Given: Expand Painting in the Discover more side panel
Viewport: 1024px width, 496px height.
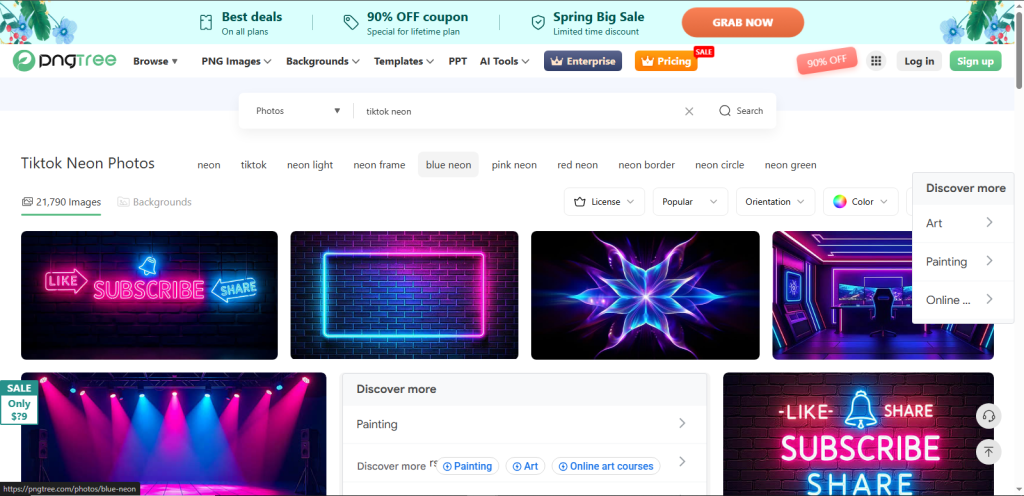Looking at the screenshot, I should point(963,262).
